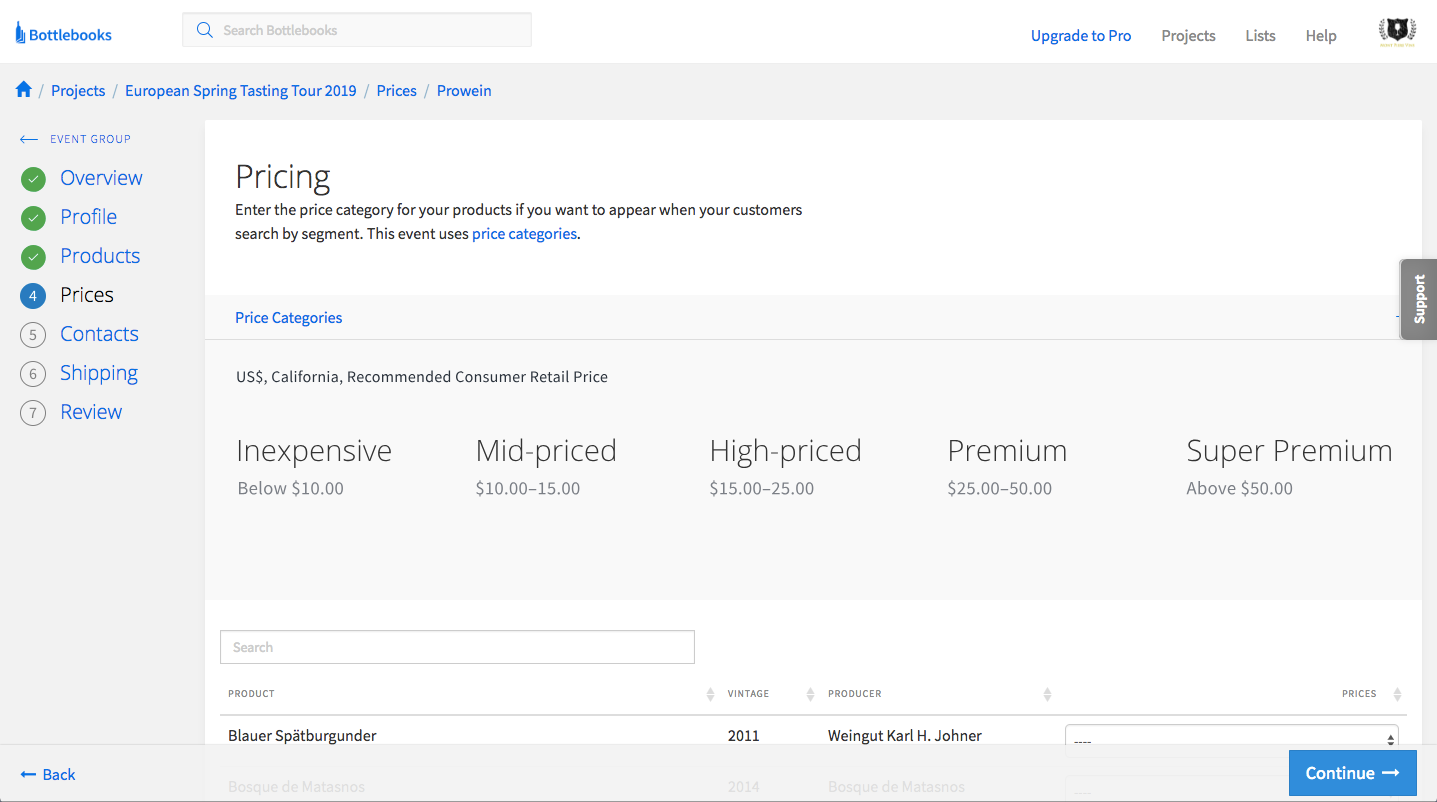Screen dimensions: 1437x802
Task: Click the High-priced category heading
Action: point(785,451)
